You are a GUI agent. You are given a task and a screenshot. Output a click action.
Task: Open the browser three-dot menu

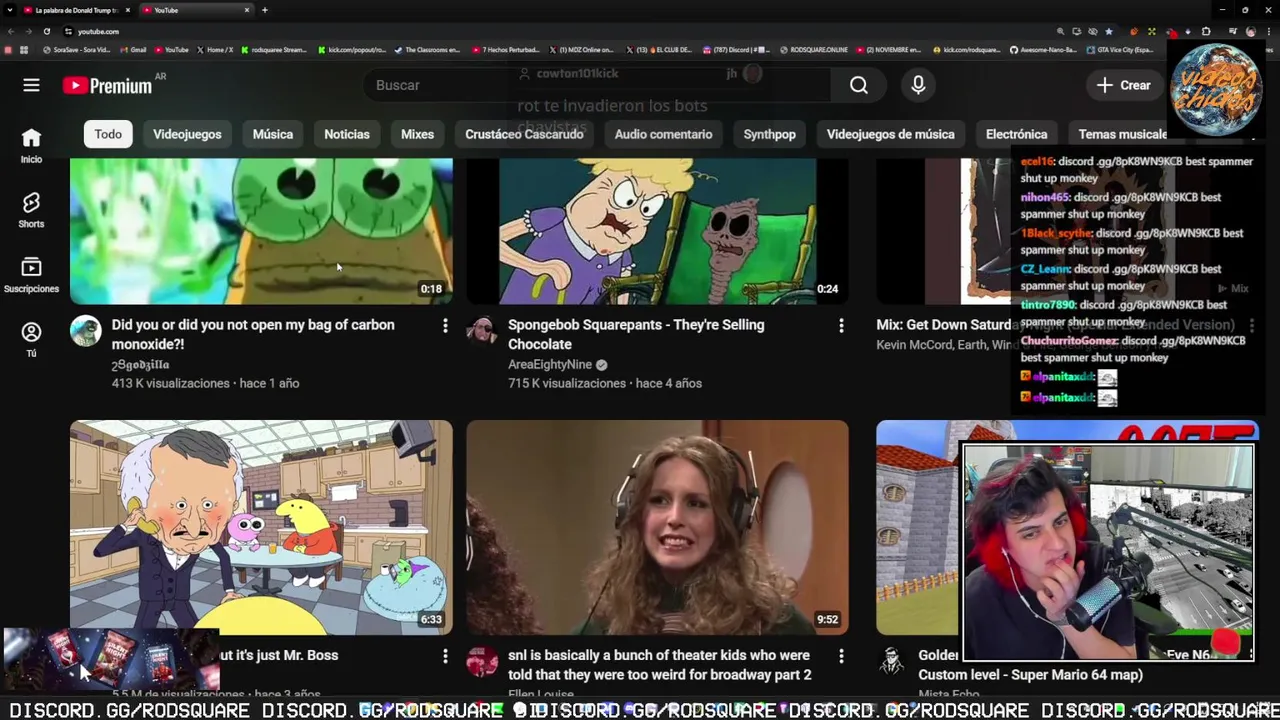[x=1268, y=31]
